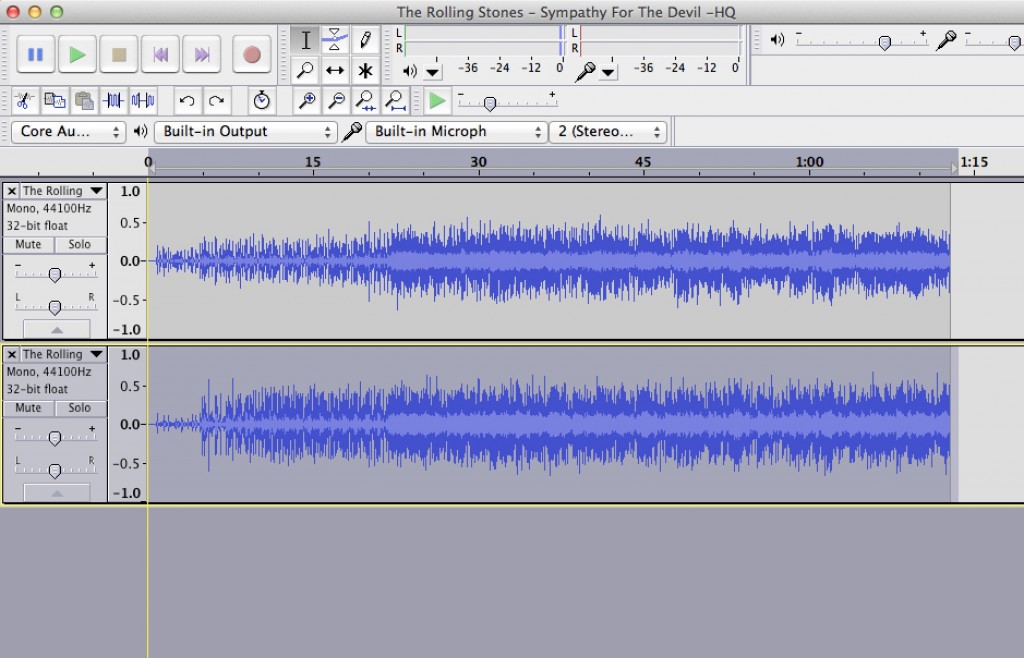Close the second track with its X button

(12, 354)
